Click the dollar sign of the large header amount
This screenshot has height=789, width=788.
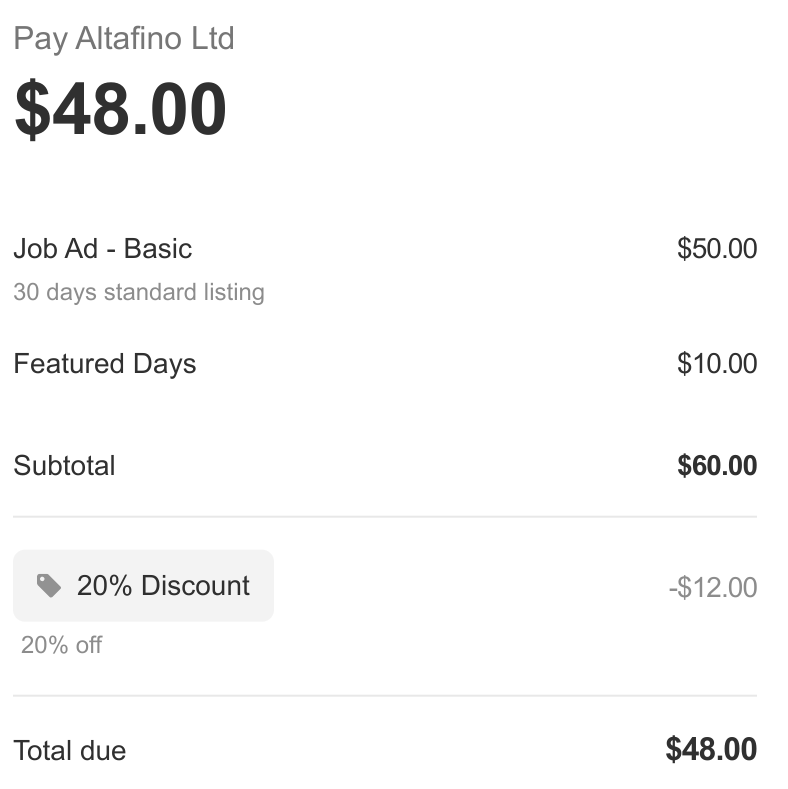[x=32, y=110]
